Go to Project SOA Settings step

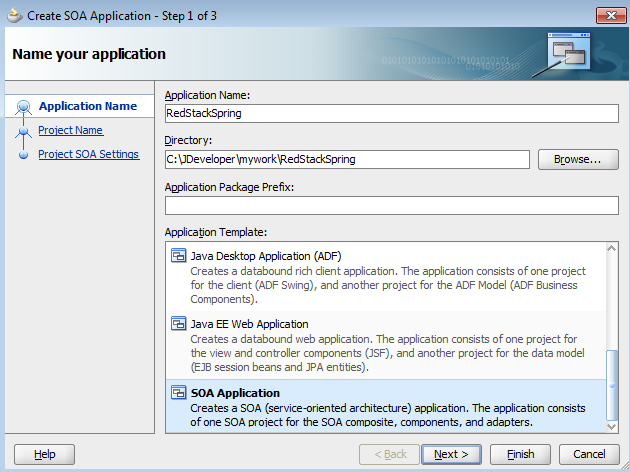(88, 155)
